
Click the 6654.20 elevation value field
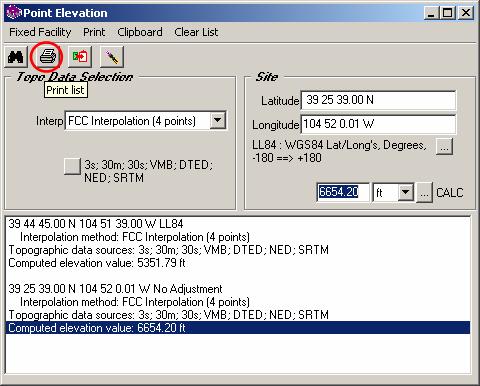point(343,192)
